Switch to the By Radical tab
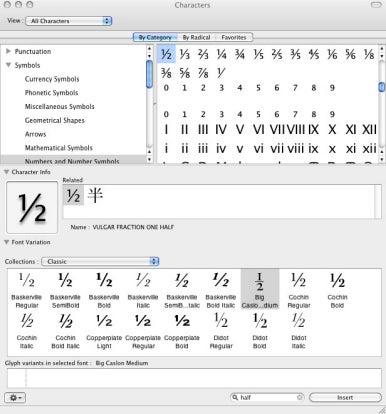The image size is (386, 414). [x=196, y=37]
